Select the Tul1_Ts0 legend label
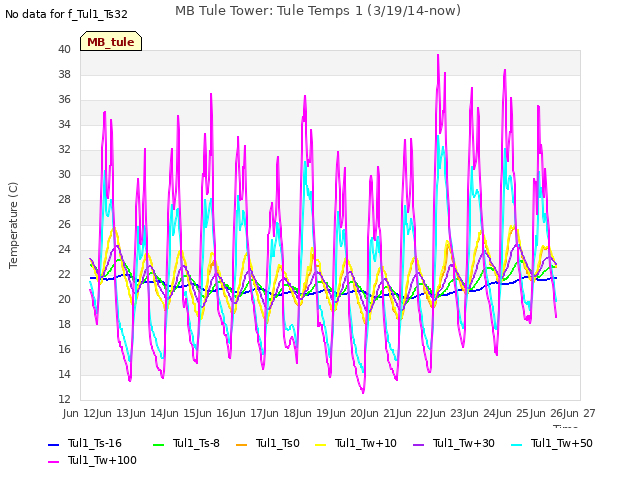The image size is (640, 480). (278, 443)
